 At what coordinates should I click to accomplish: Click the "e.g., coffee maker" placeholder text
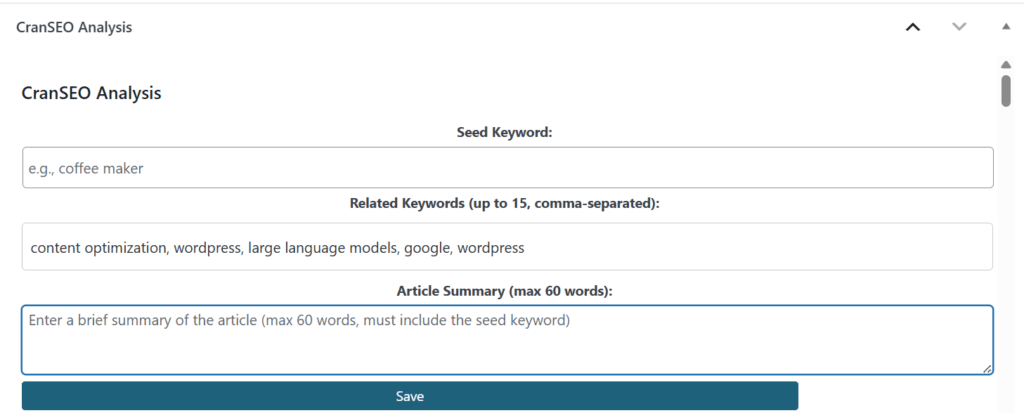[86, 169]
